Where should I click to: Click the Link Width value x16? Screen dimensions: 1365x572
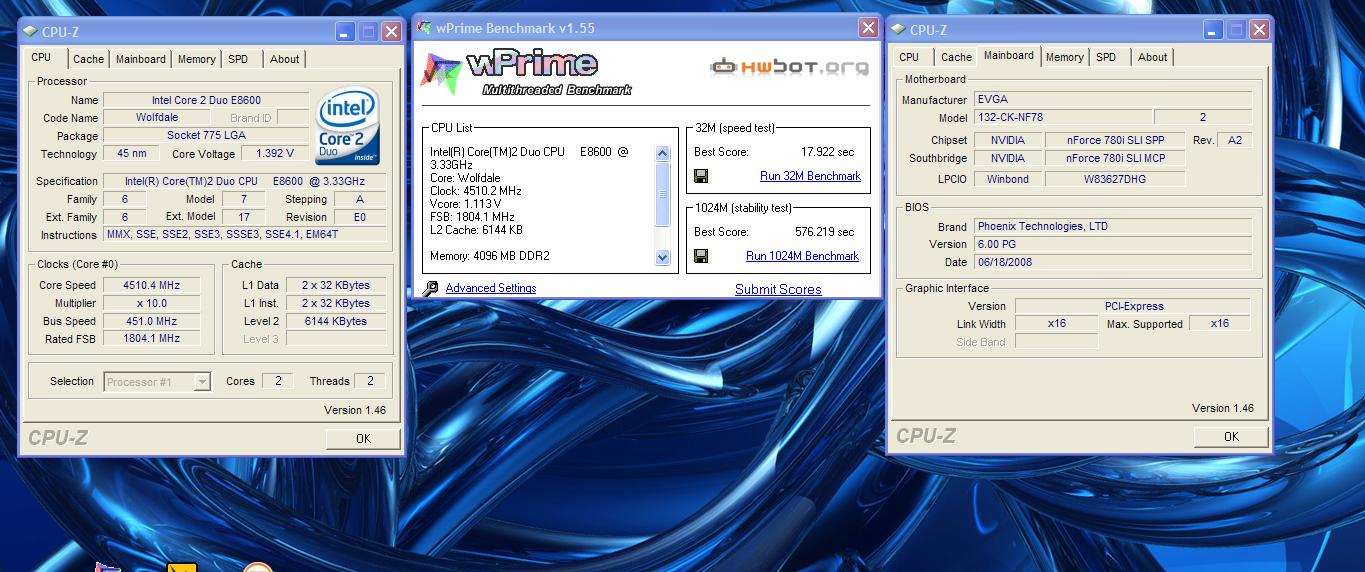point(1057,324)
